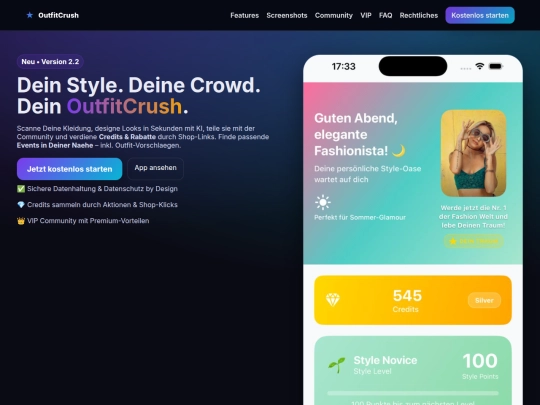Click the sun weather icon in phone mockup

pyautogui.click(x=323, y=202)
